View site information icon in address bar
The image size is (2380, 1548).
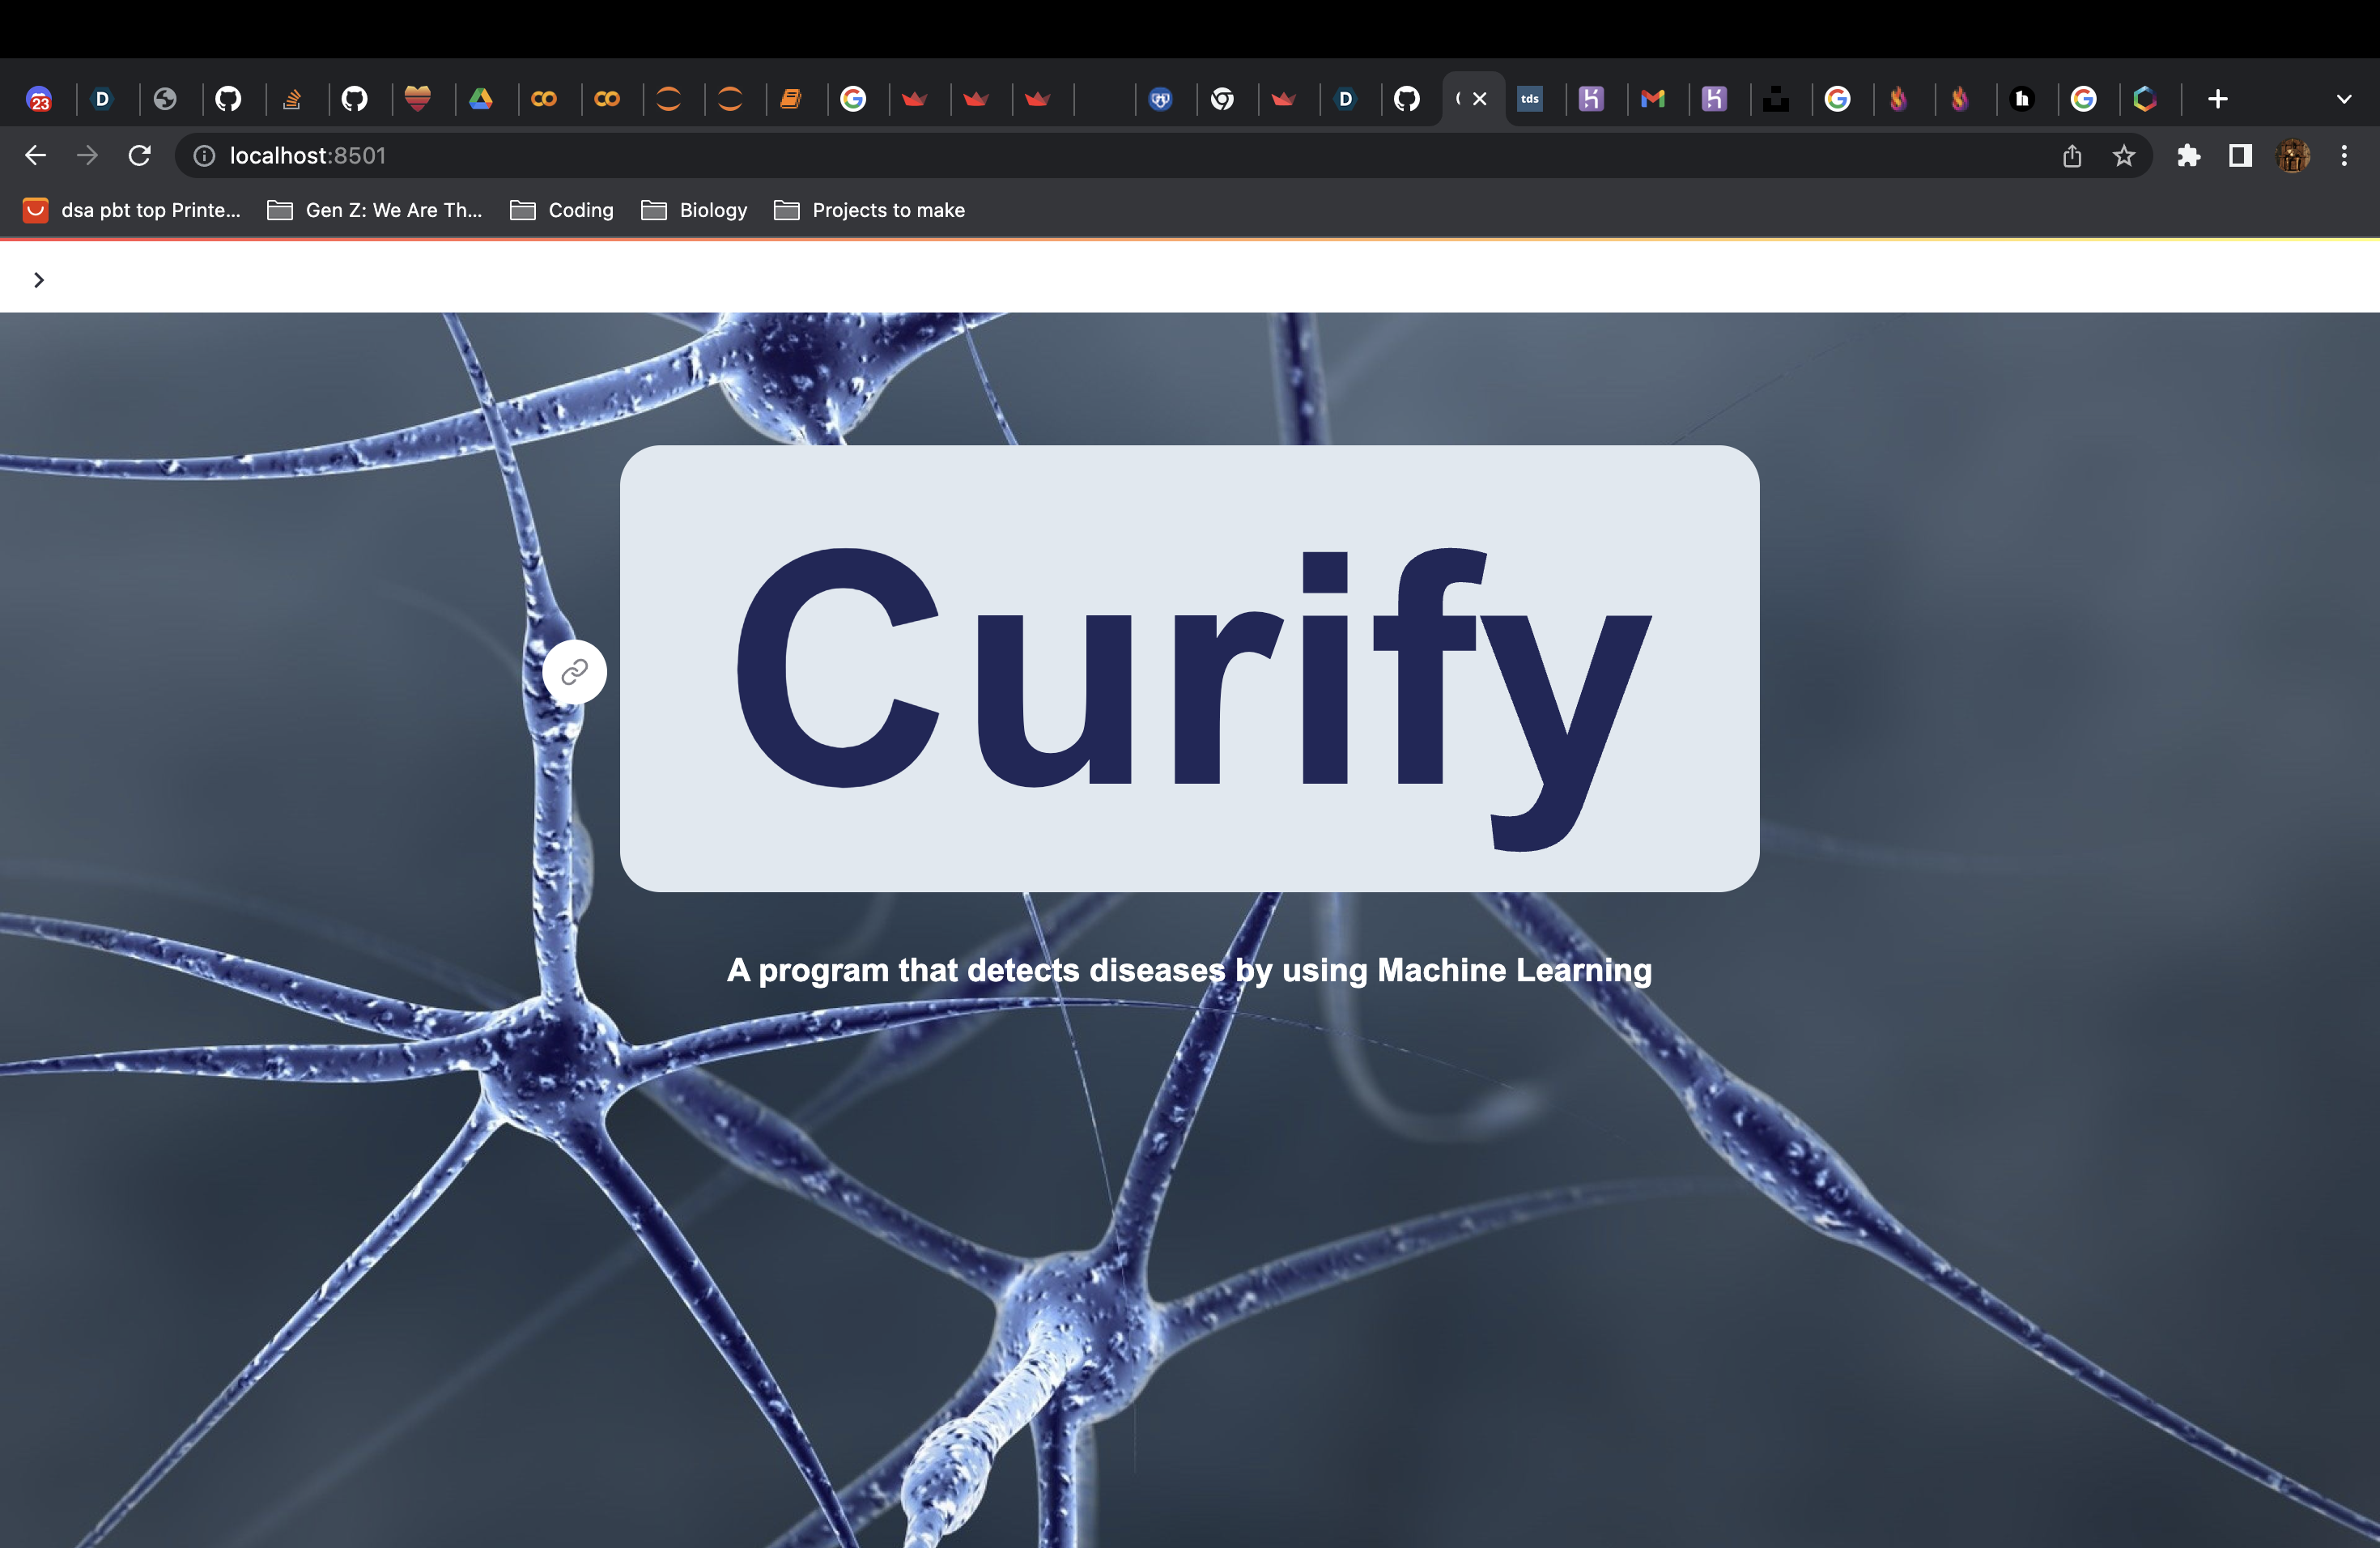(204, 156)
